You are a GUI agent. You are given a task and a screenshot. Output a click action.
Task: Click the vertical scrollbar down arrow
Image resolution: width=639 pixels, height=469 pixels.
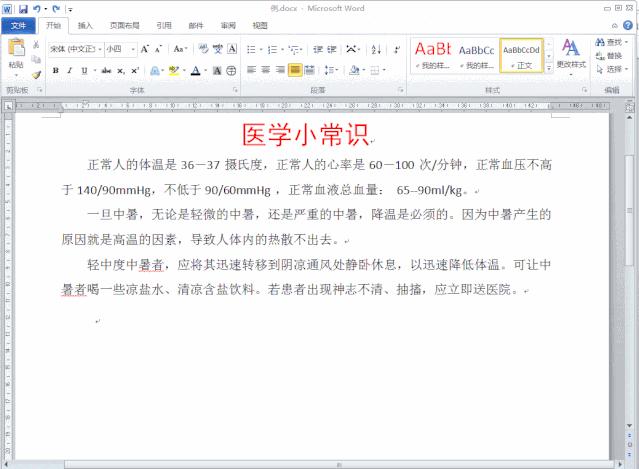coord(629,426)
